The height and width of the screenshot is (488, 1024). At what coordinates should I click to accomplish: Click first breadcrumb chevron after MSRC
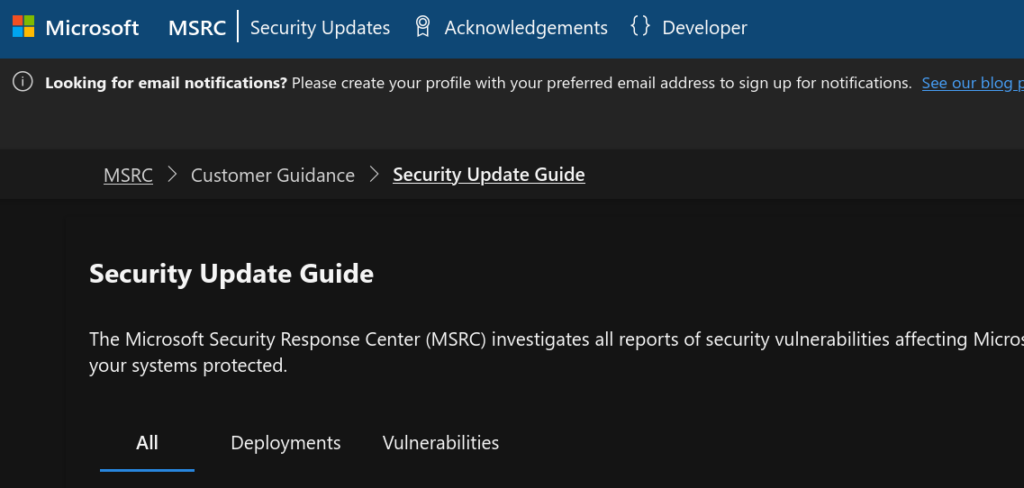coord(172,174)
